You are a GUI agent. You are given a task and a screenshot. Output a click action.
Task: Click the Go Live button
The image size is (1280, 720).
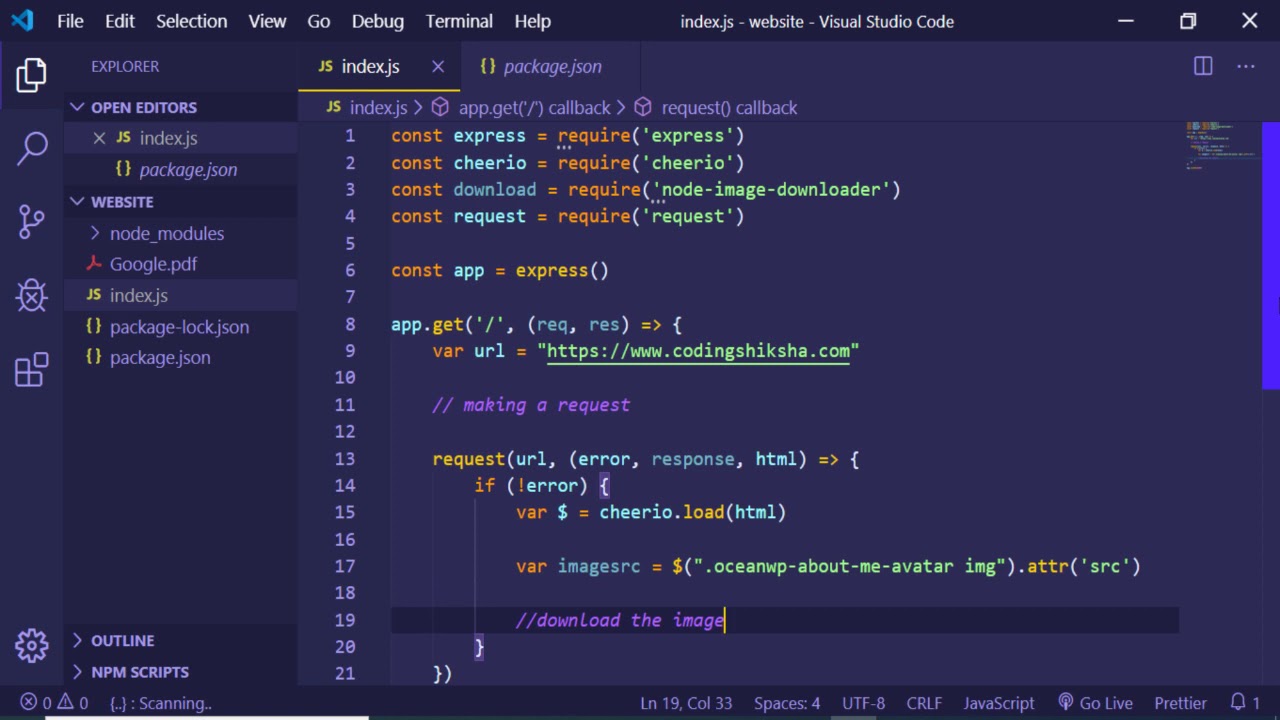pyautogui.click(x=1094, y=703)
